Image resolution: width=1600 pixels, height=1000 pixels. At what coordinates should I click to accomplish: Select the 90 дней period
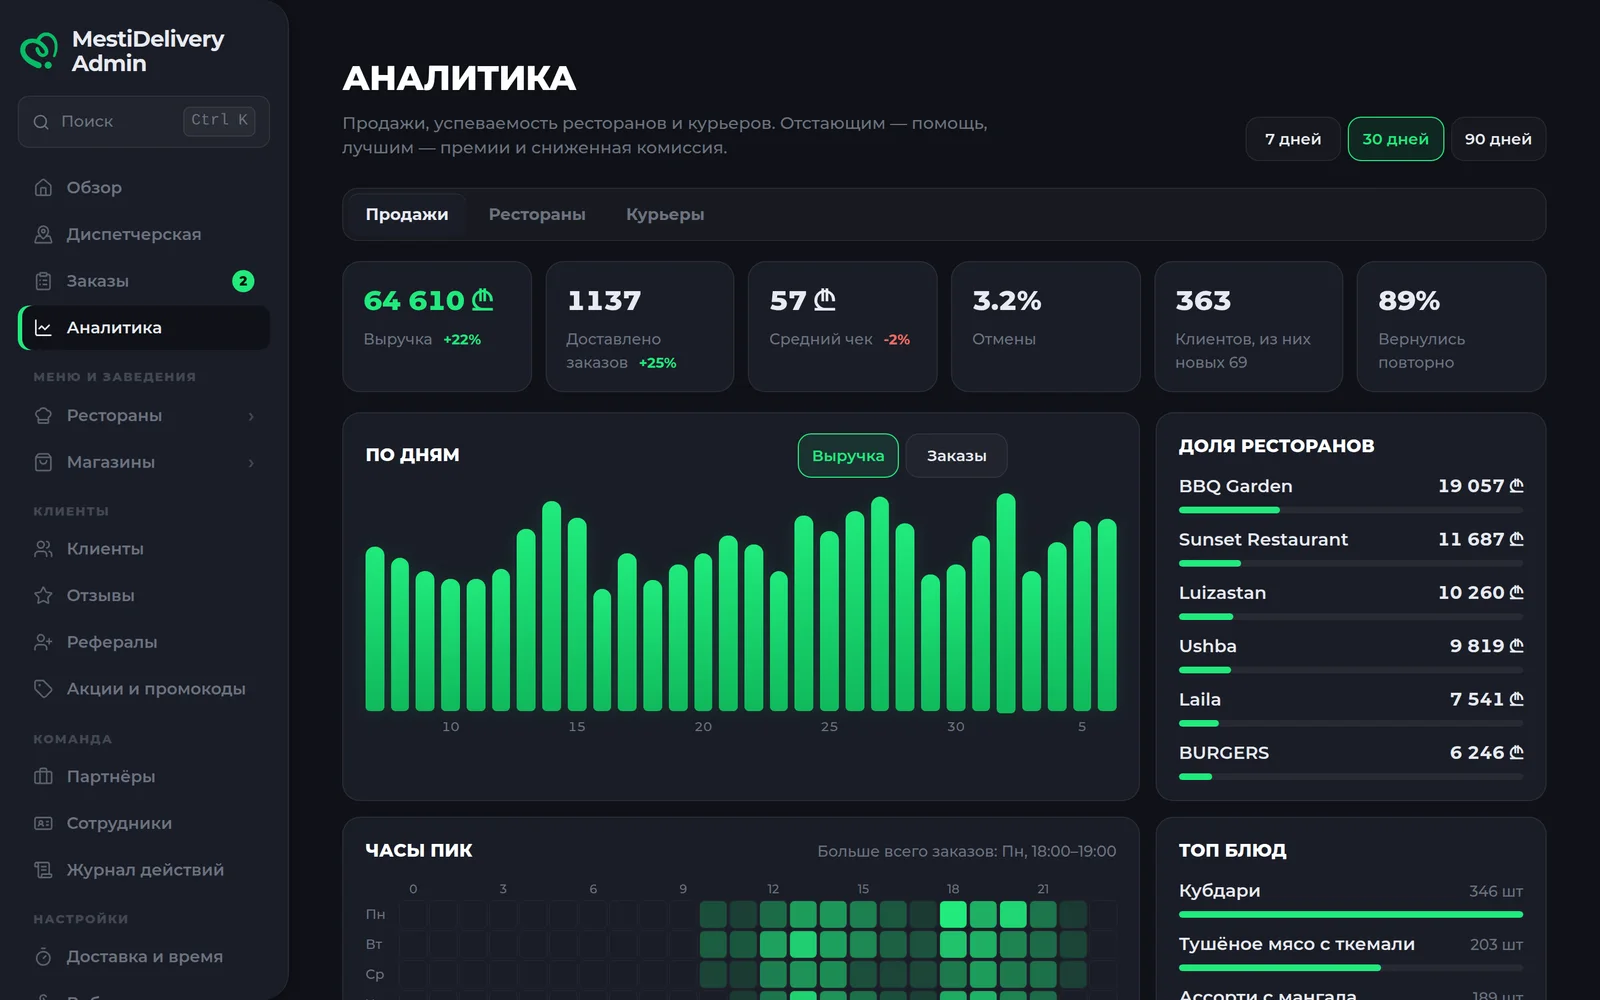point(1498,139)
